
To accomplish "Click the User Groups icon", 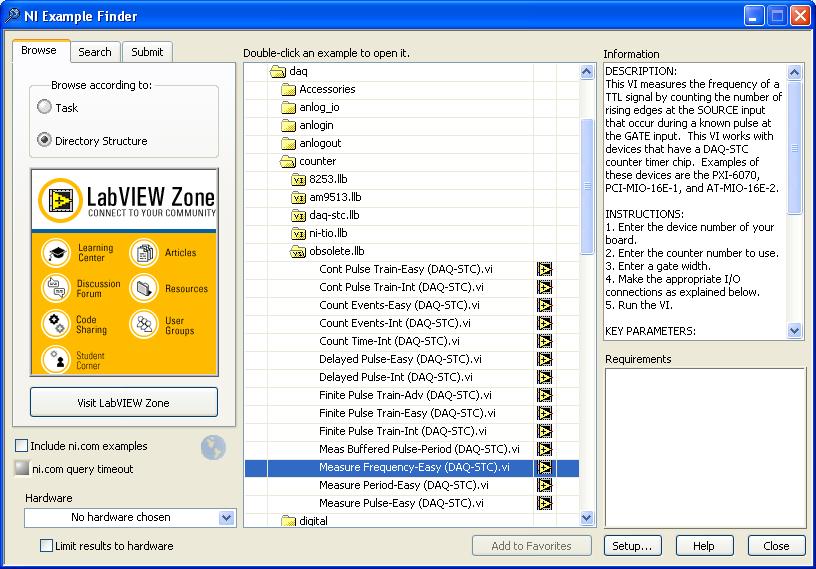I will (x=144, y=324).
